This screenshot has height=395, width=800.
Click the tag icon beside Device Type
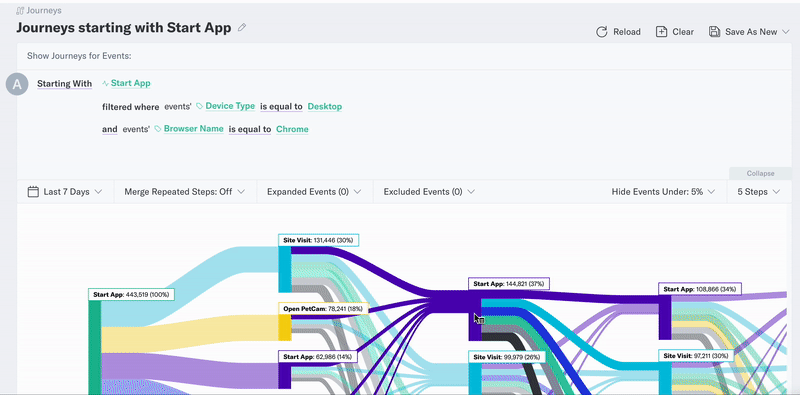tap(199, 106)
